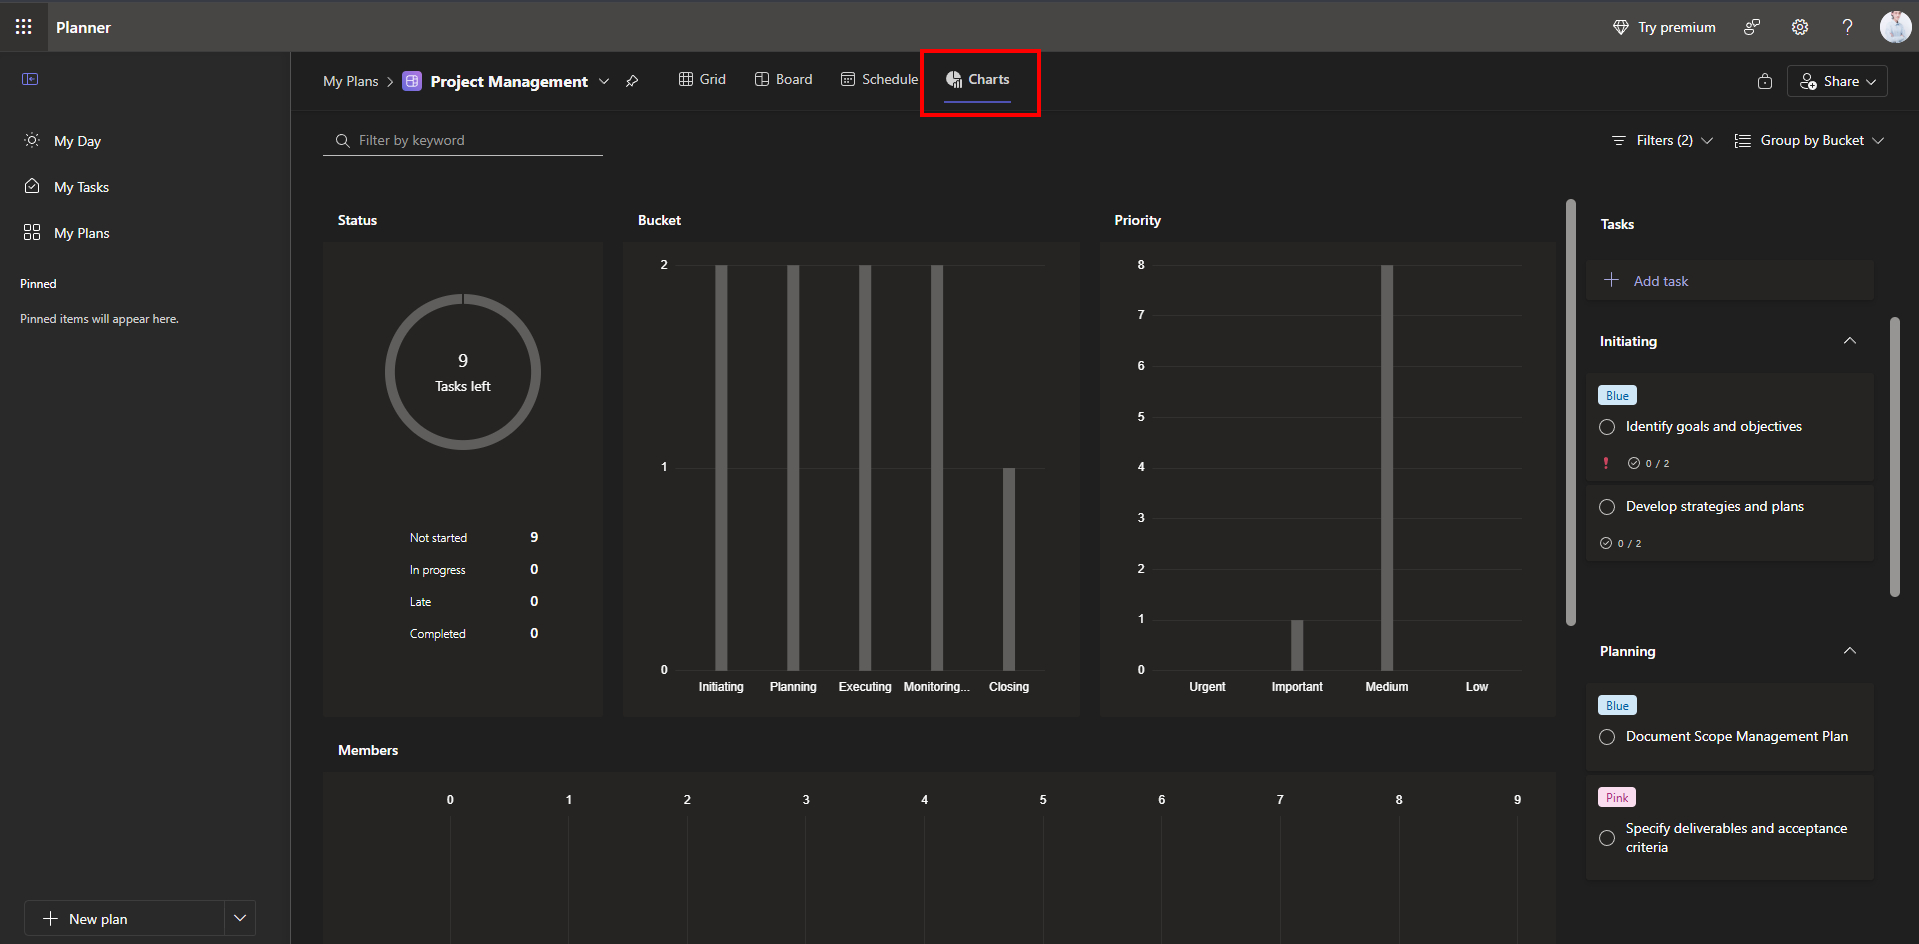The image size is (1919, 944).
Task: Switch to the Schedule view tab
Action: point(879,79)
